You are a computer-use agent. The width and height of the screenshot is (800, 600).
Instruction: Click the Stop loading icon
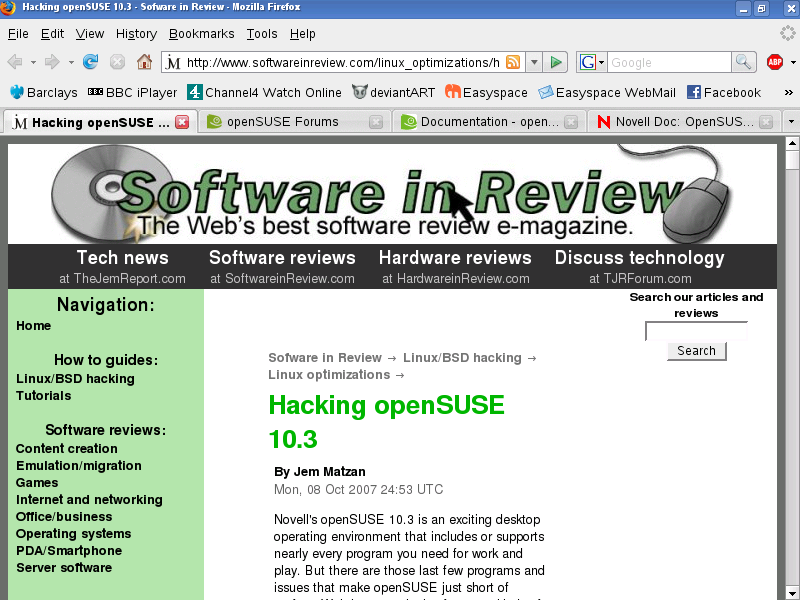(117, 62)
